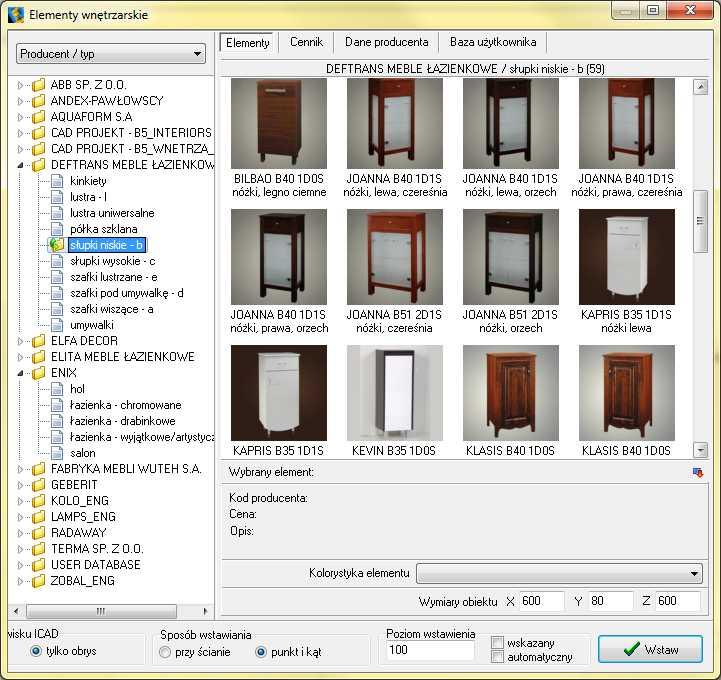Expand the GEBERIT tree node

coord(20,485)
